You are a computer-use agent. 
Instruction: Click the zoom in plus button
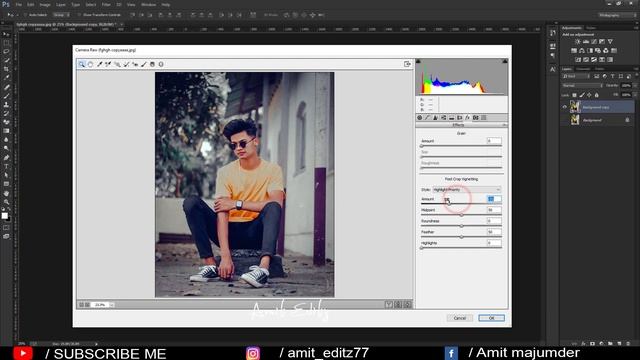[87, 304]
